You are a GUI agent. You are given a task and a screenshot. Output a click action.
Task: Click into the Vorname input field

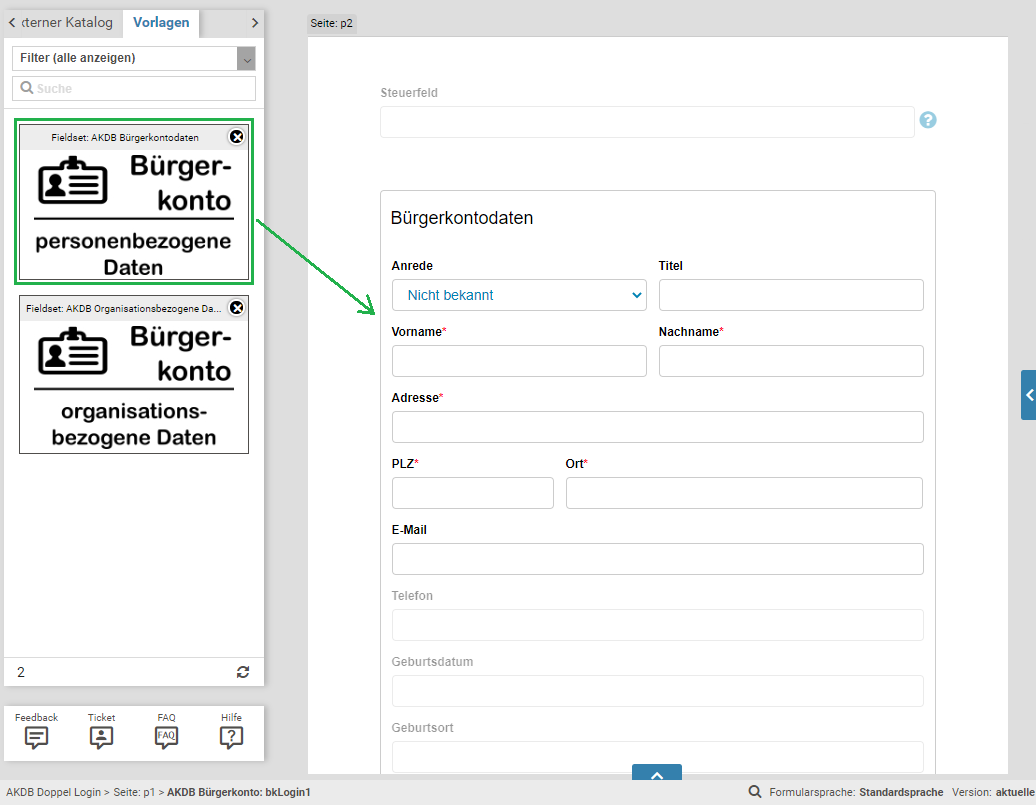point(519,361)
